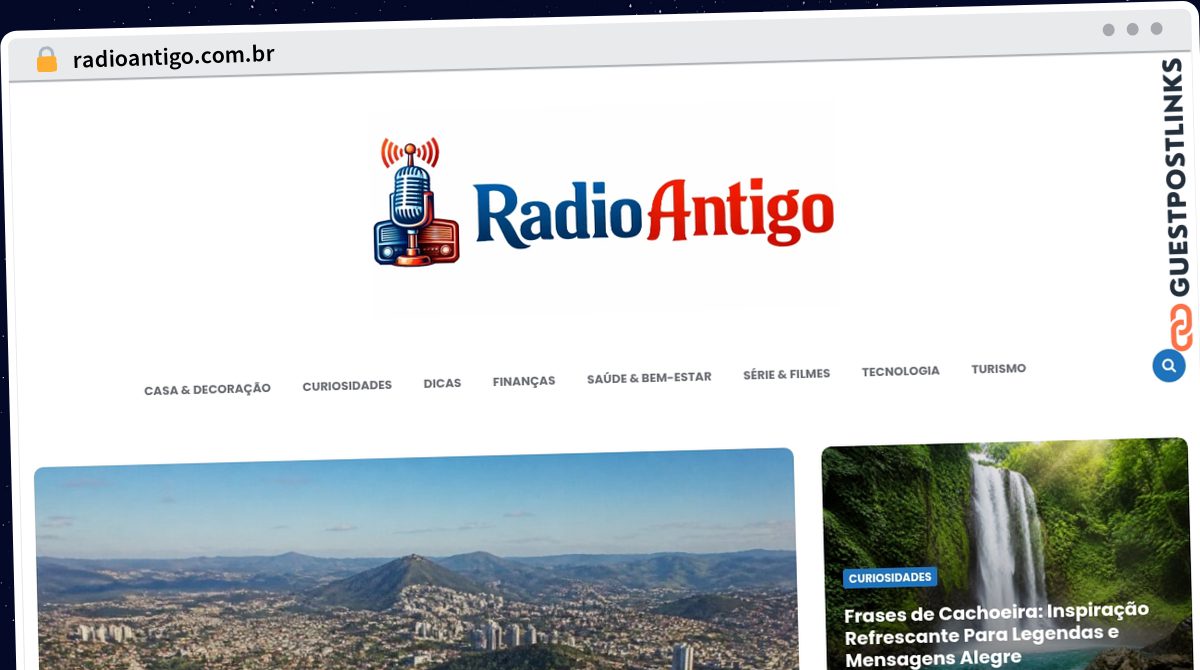Open the Finanças category
The image size is (1200, 670).
click(x=524, y=381)
